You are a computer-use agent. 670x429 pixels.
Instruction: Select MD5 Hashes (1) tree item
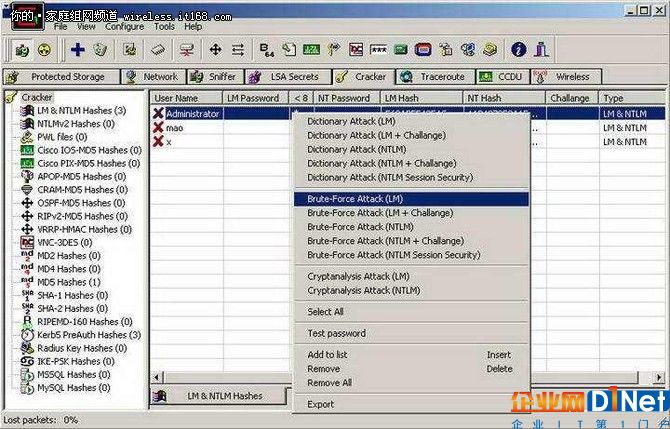tap(69, 282)
